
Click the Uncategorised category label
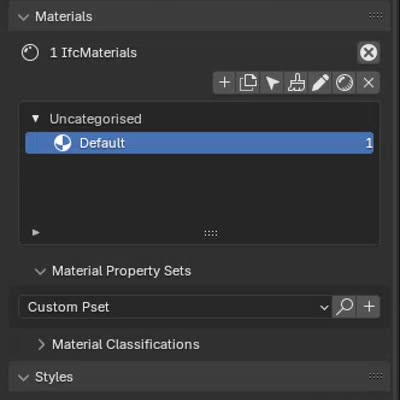pyautogui.click(x=96, y=119)
